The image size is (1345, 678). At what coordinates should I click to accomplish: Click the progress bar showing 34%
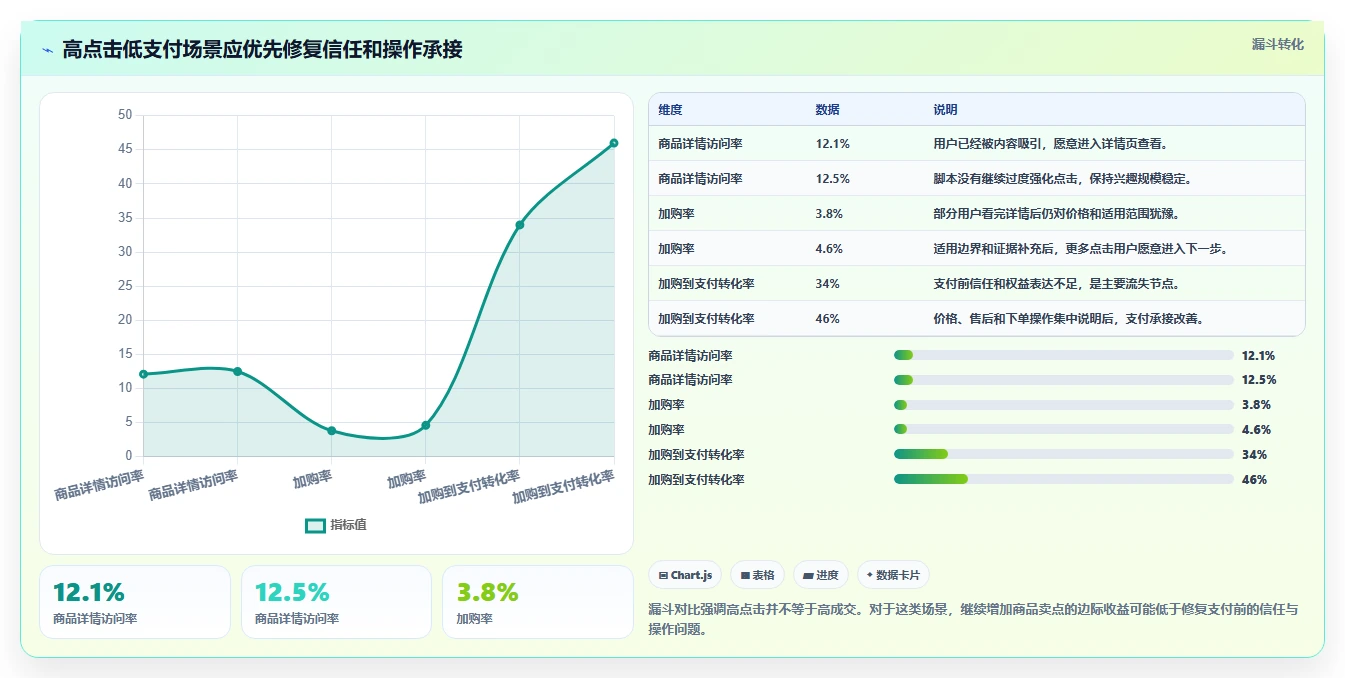[1064, 455]
